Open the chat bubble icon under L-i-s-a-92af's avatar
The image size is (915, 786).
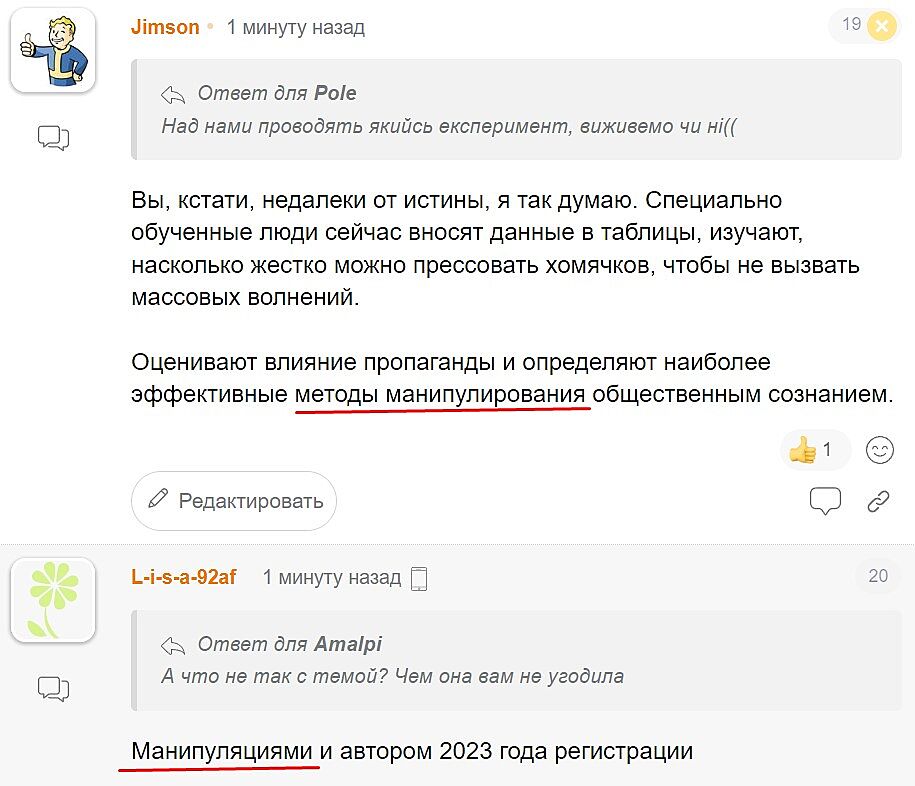[53, 688]
